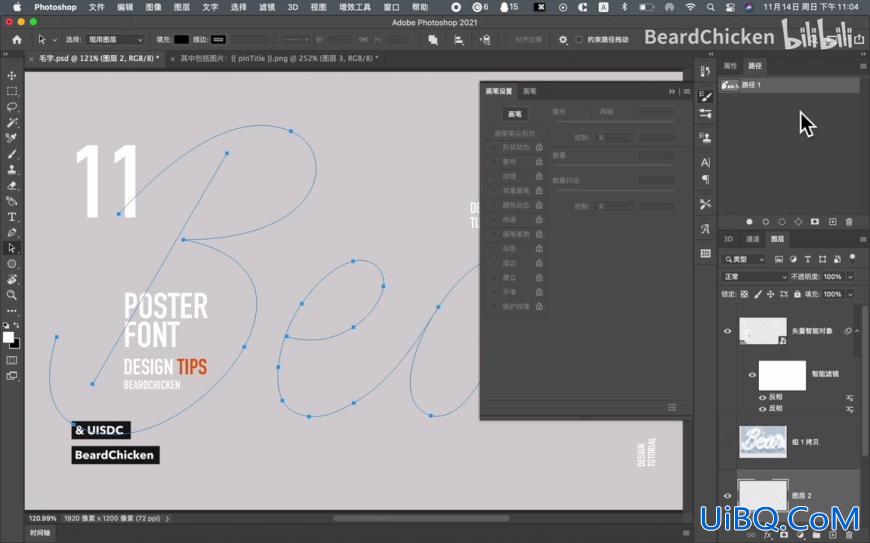Image resolution: width=870 pixels, height=543 pixels.
Task: Open blend mode 正常 dropdown
Action: [x=754, y=277]
